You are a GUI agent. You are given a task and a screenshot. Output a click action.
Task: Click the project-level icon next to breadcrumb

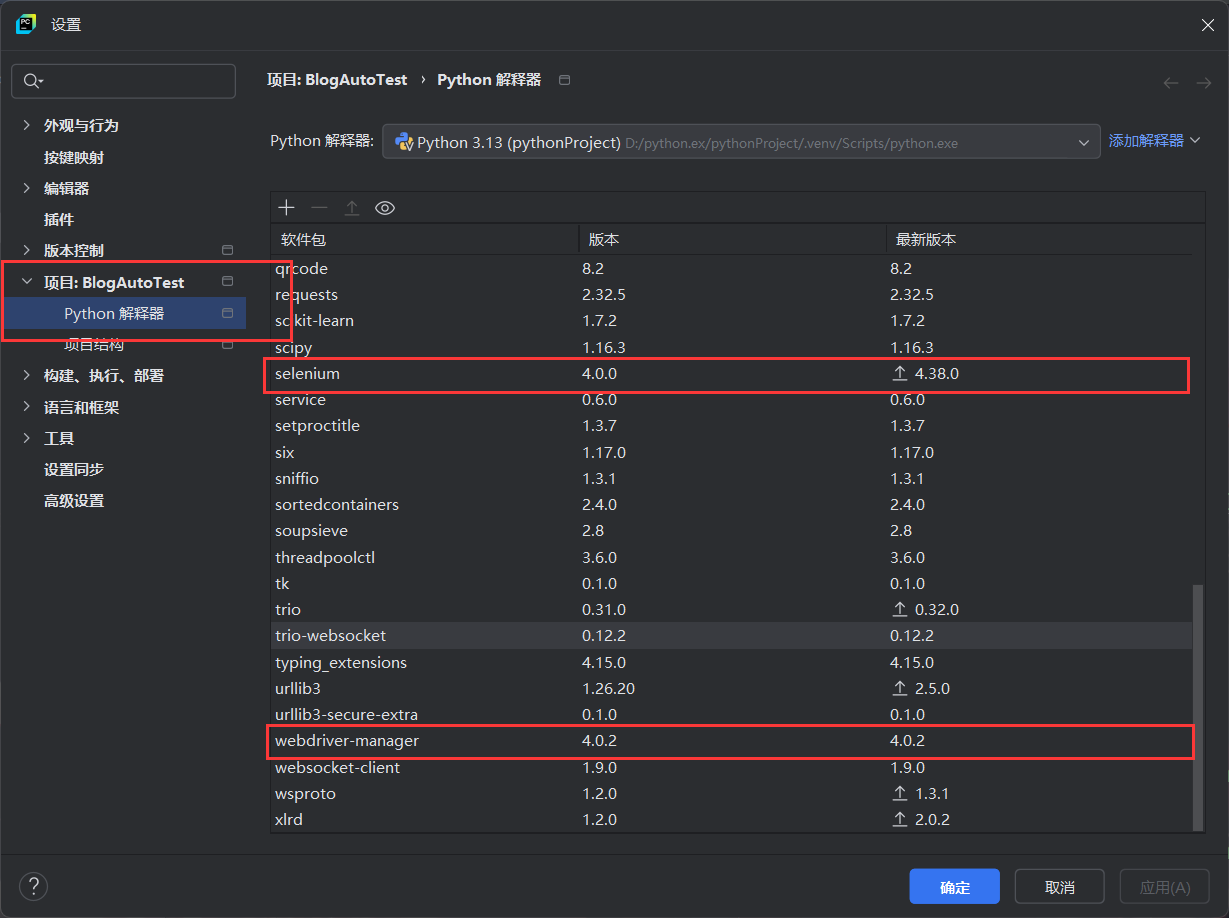[565, 80]
